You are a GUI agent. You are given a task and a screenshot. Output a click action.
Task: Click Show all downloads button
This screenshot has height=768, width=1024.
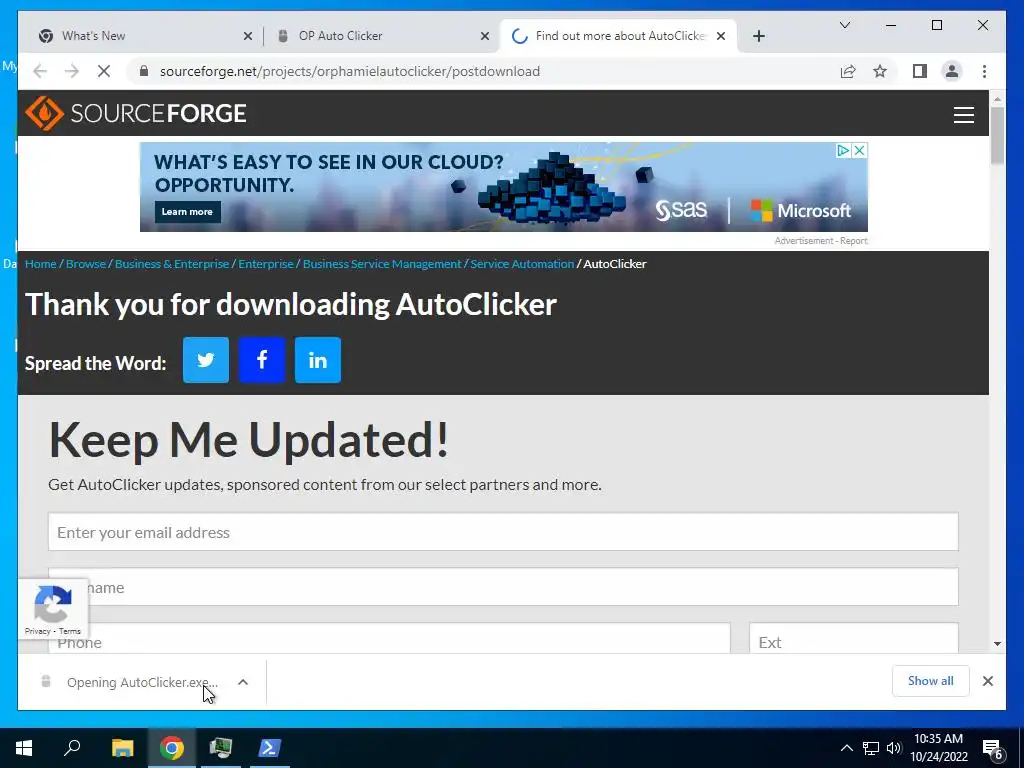(x=931, y=681)
